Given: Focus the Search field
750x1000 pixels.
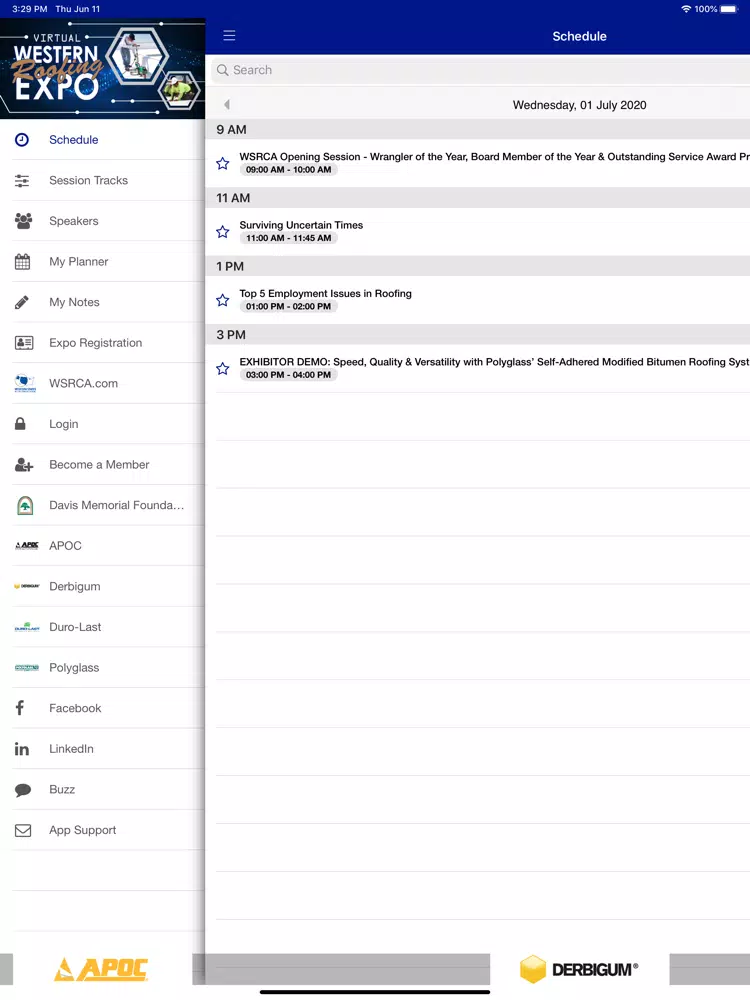Looking at the screenshot, I should 480,70.
